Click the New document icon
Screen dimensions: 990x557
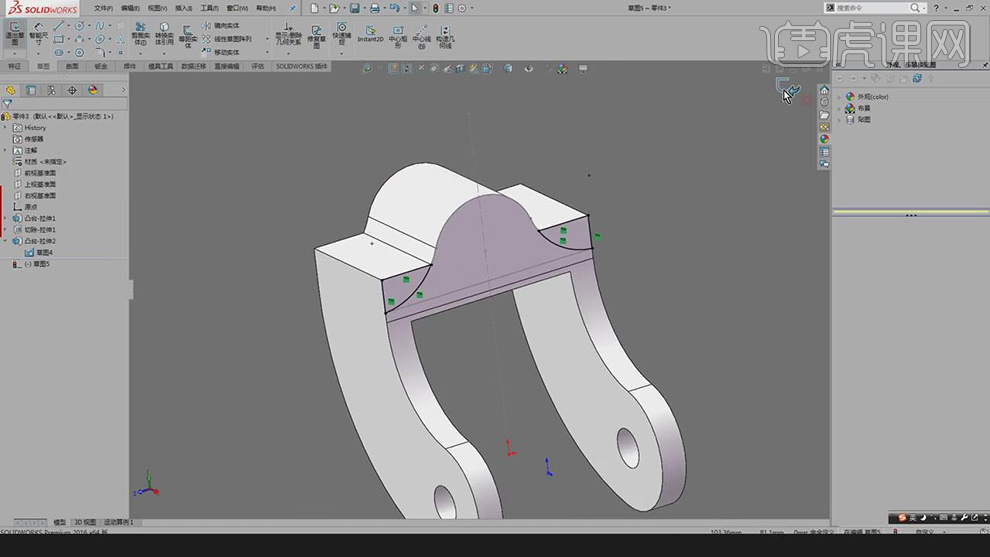[x=314, y=8]
